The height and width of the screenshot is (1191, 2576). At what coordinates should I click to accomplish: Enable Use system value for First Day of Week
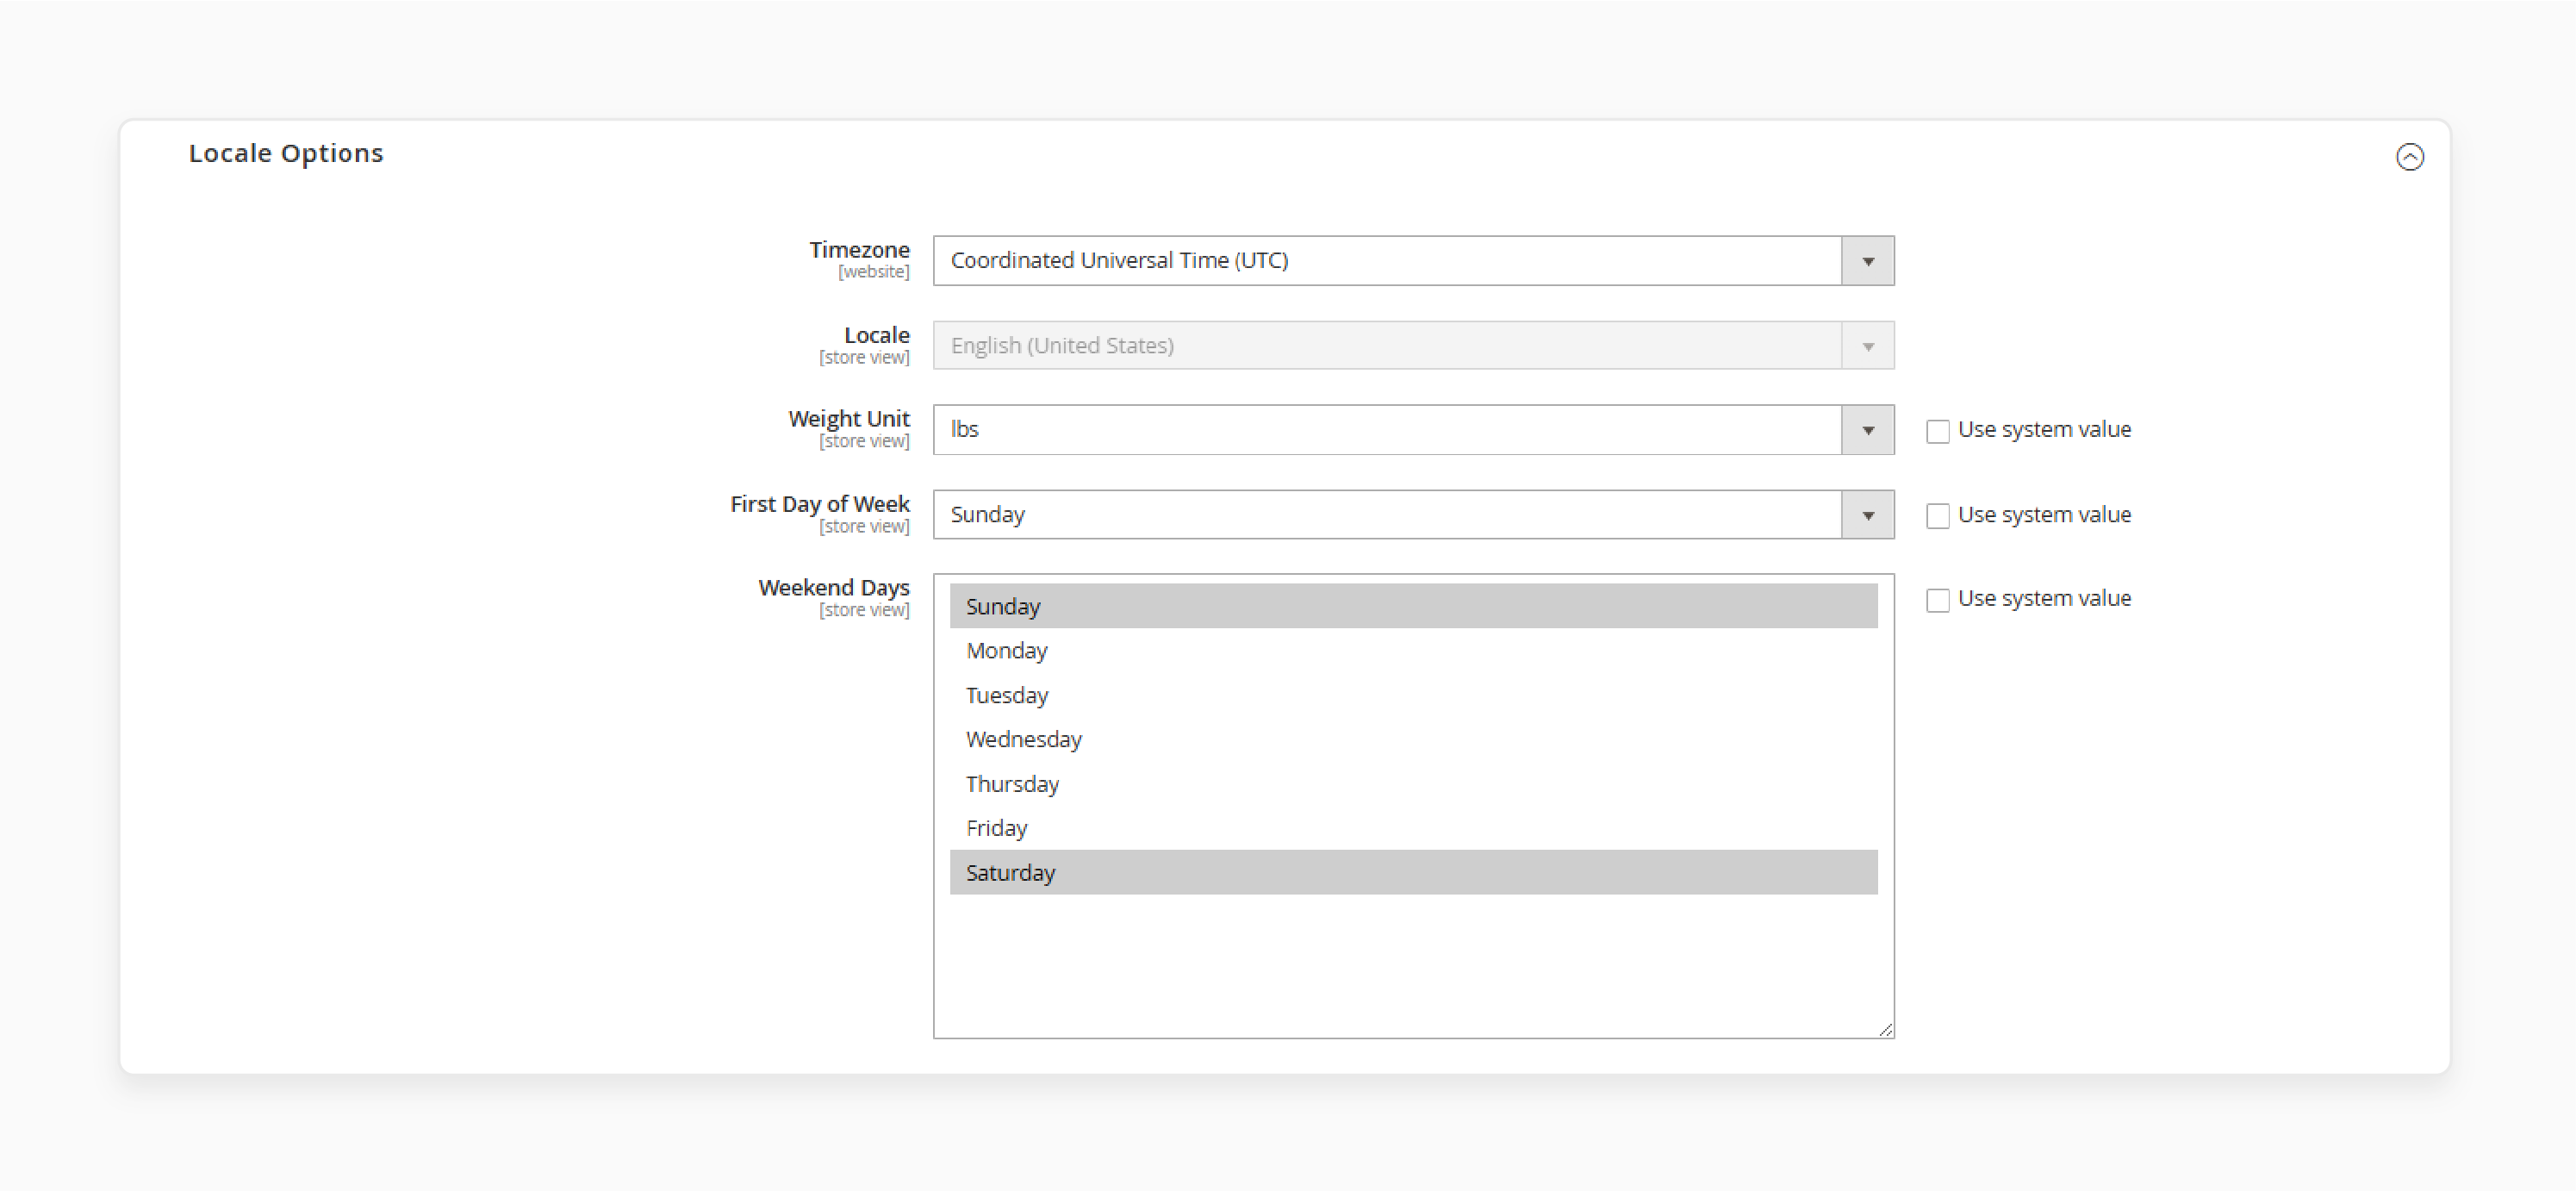[1937, 516]
